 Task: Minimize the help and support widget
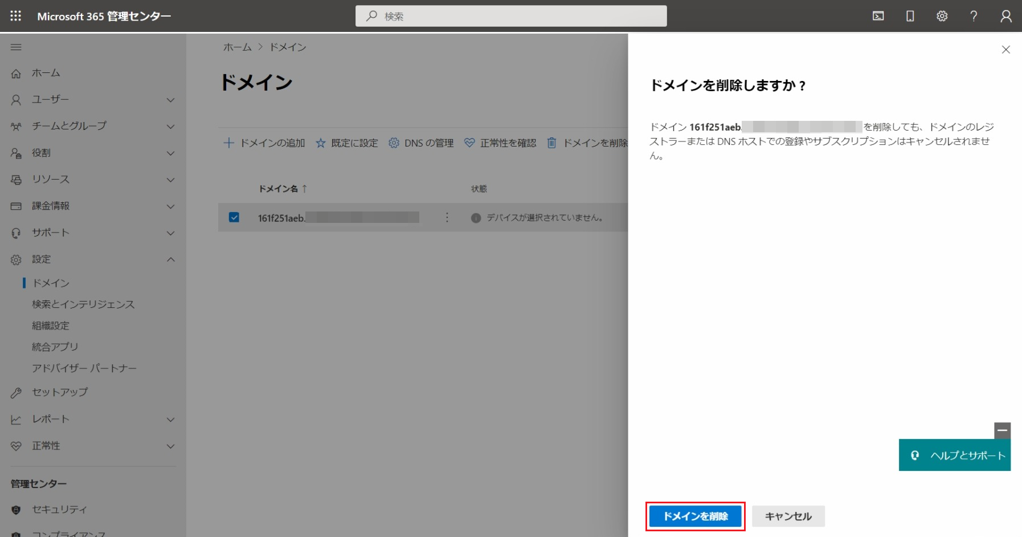[x=1002, y=430]
